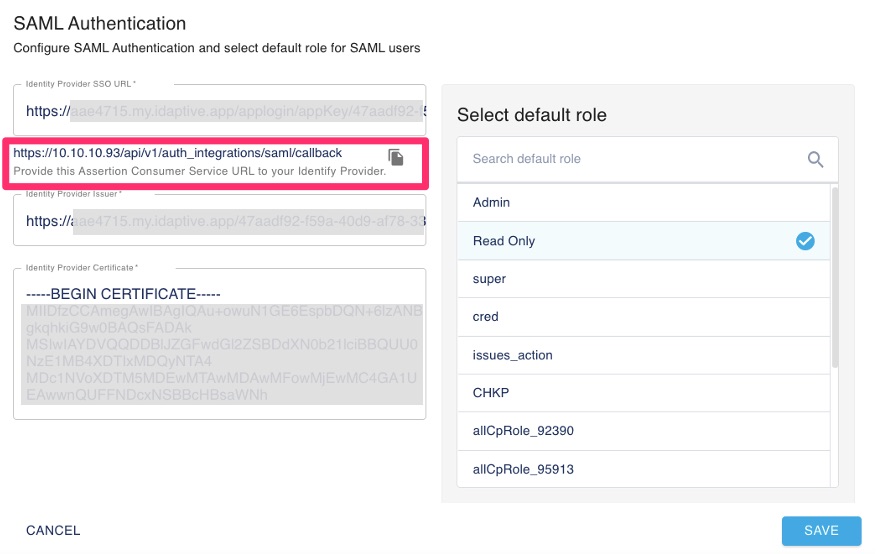Click the Read Only blue checkmark
Image resolution: width=877 pixels, height=554 pixels.
(805, 241)
